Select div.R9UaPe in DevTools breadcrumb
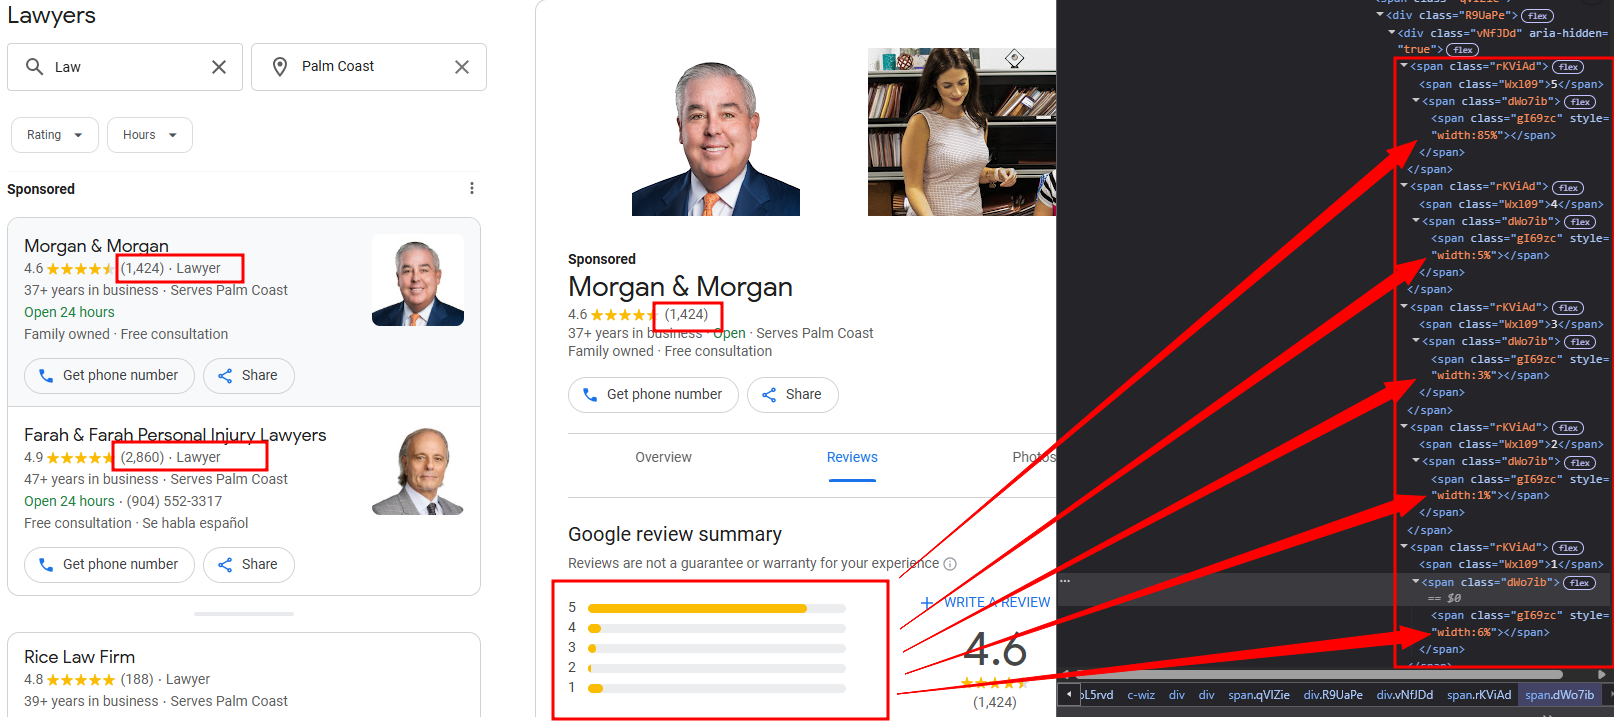 tap(1333, 695)
